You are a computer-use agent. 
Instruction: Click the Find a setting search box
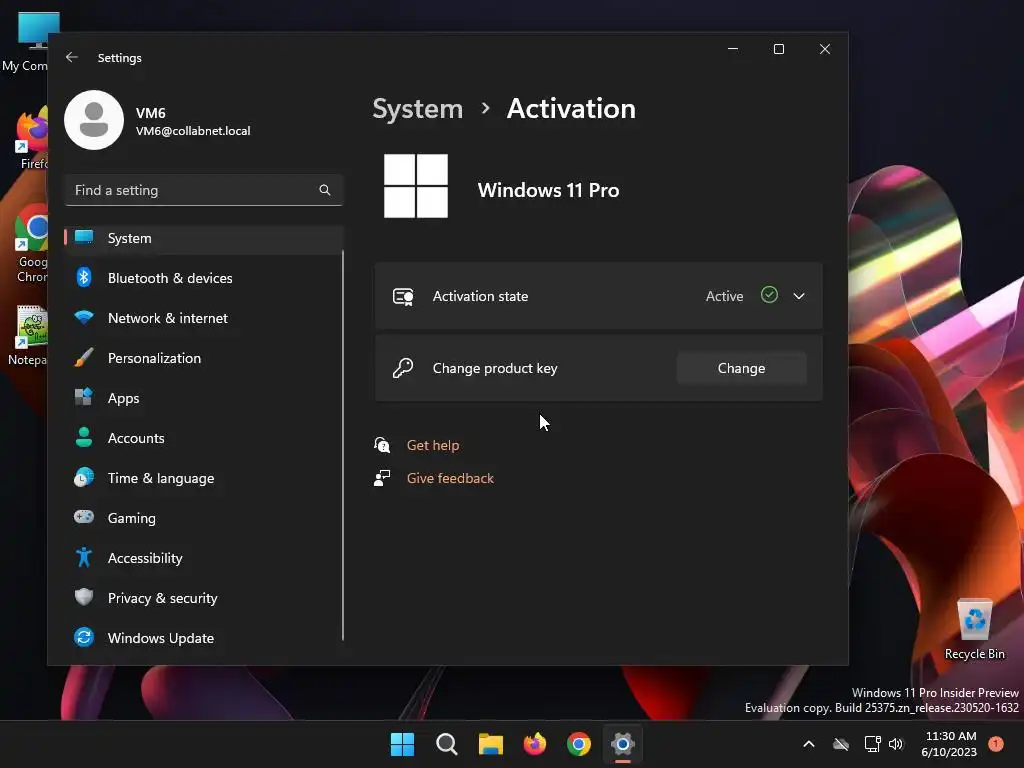click(204, 190)
